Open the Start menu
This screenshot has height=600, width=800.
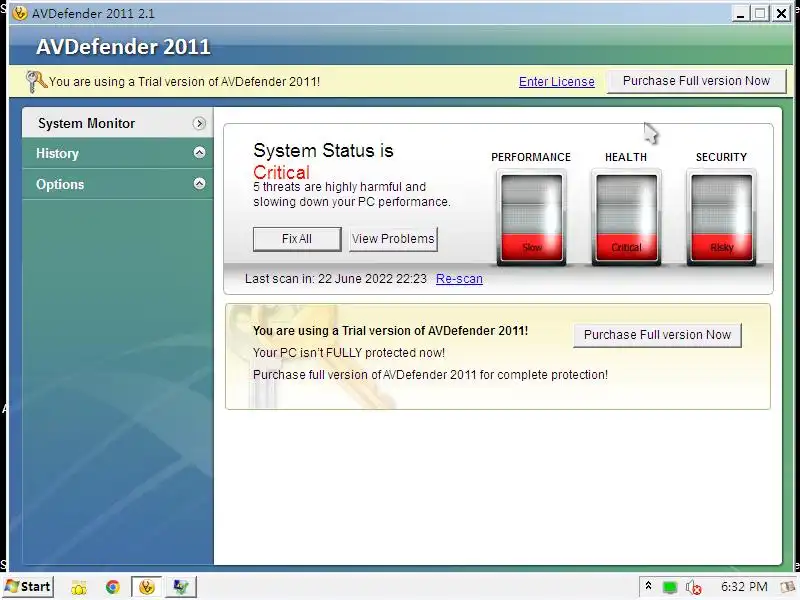(28, 587)
